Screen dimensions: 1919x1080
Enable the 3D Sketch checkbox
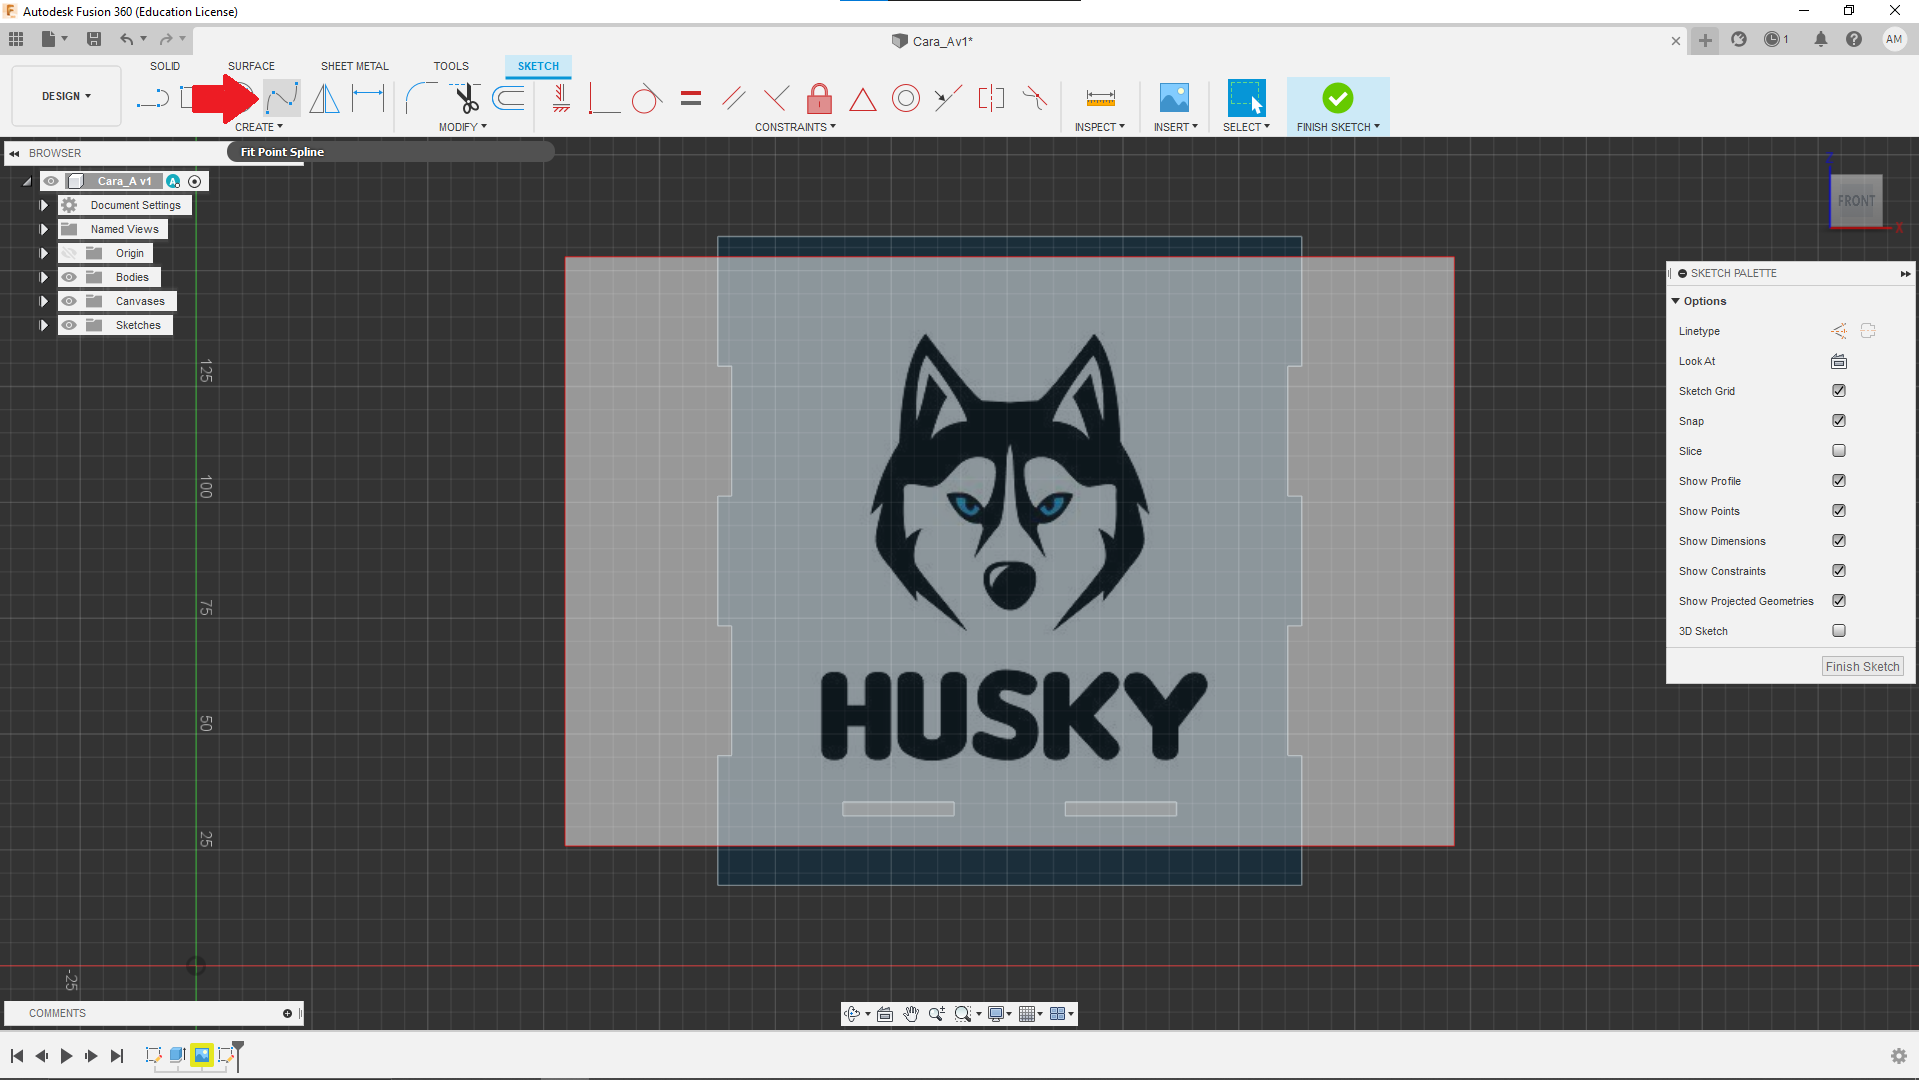[1839, 631]
